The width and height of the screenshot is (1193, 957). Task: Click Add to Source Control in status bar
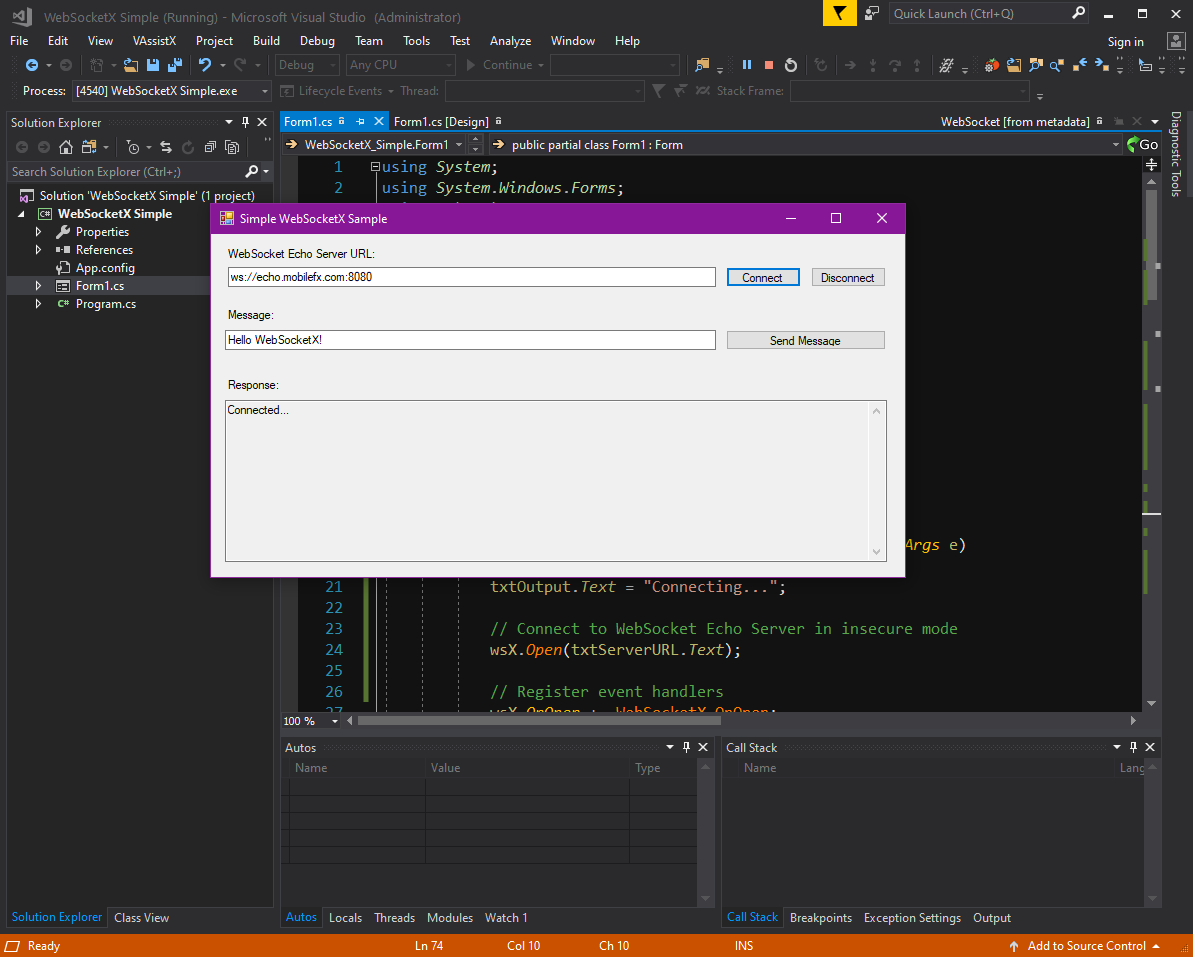coord(1086,946)
